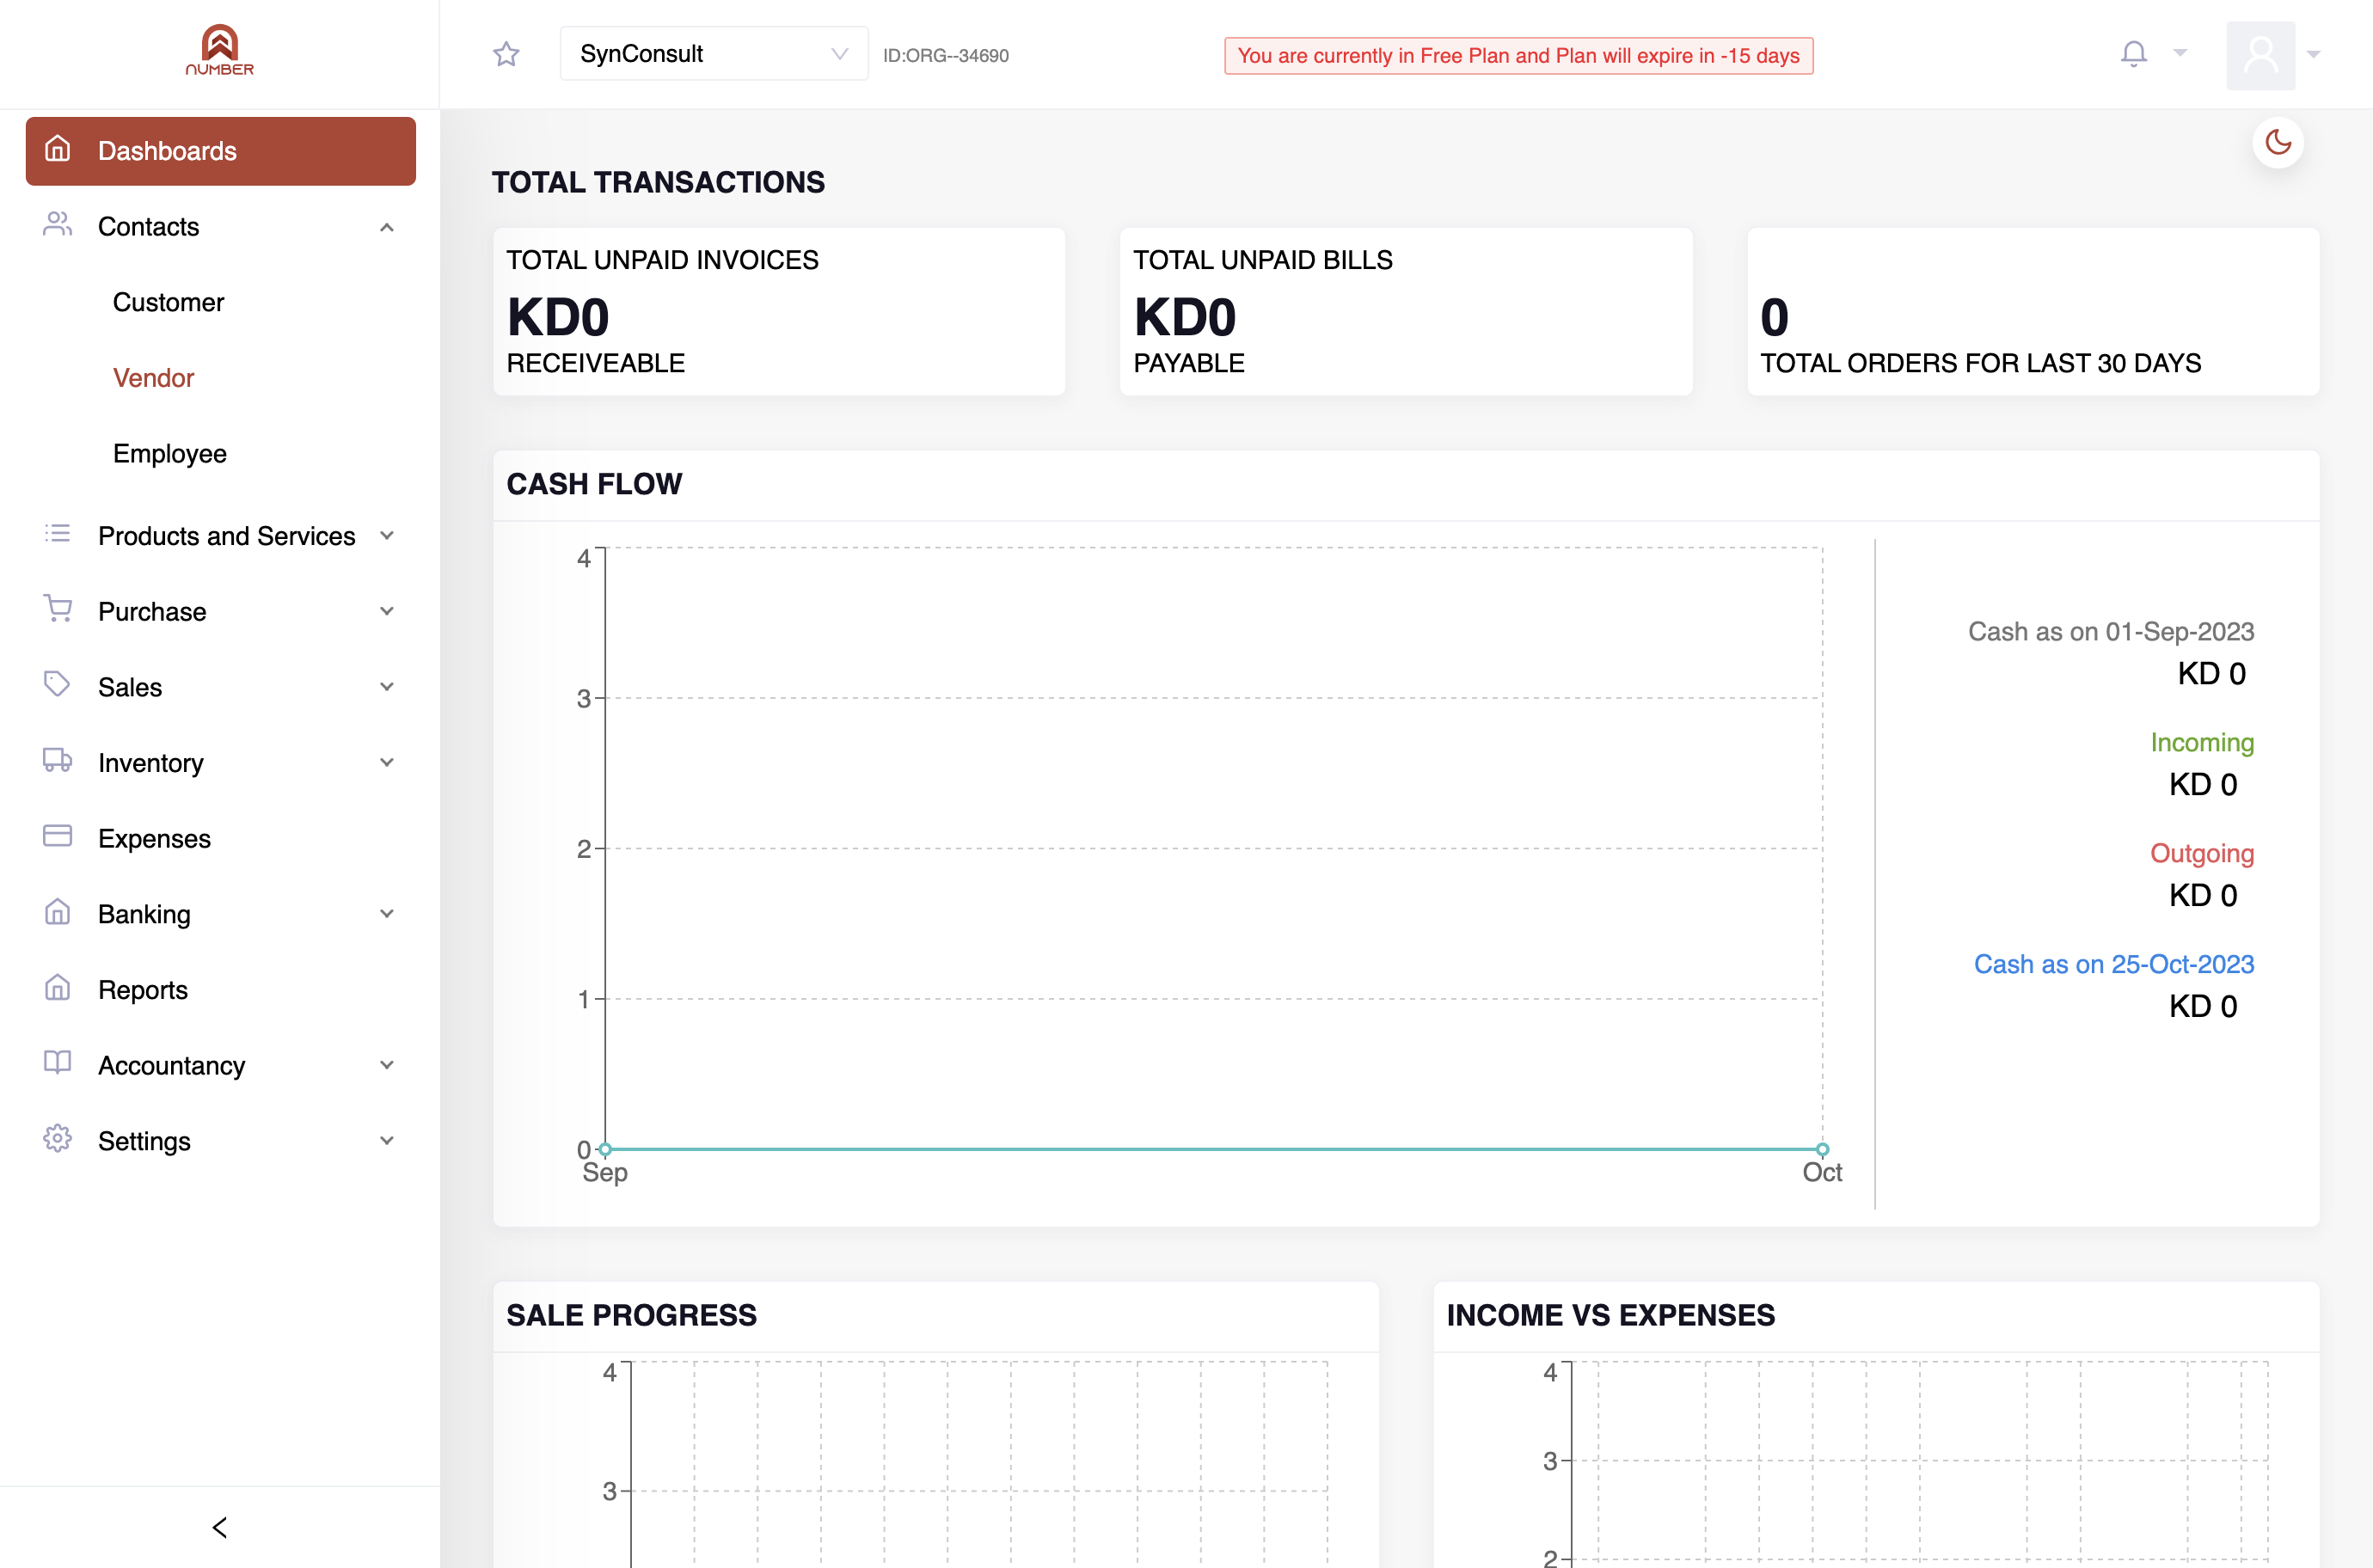Image resolution: width=2373 pixels, height=1568 pixels.
Task: Click the Total Unpaid Invoices card
Action: tap(779, 312)
